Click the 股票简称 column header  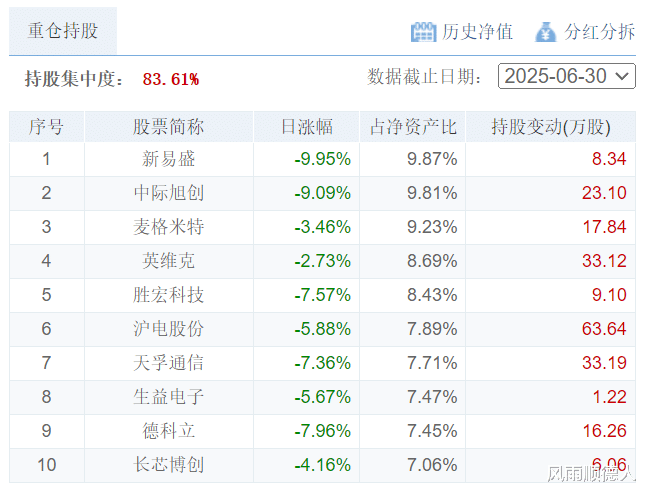pos(169,127)
